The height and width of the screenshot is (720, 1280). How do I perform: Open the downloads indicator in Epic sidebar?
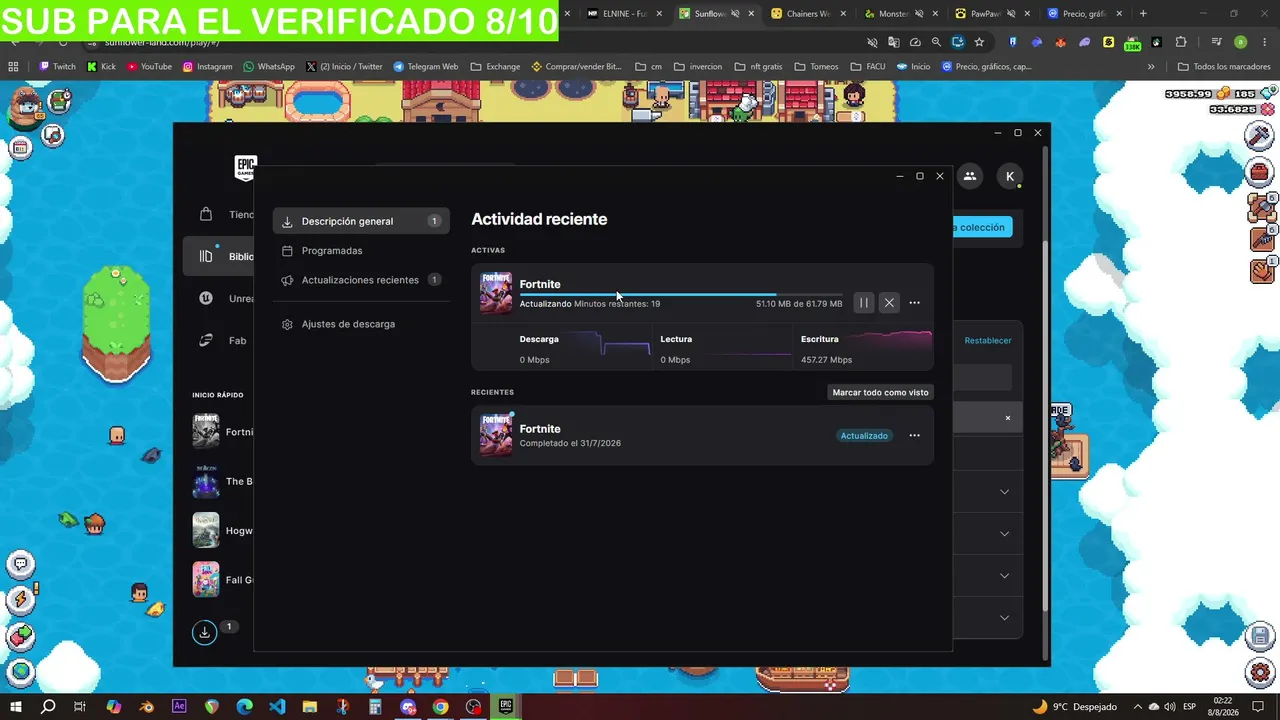click(204, 632)
